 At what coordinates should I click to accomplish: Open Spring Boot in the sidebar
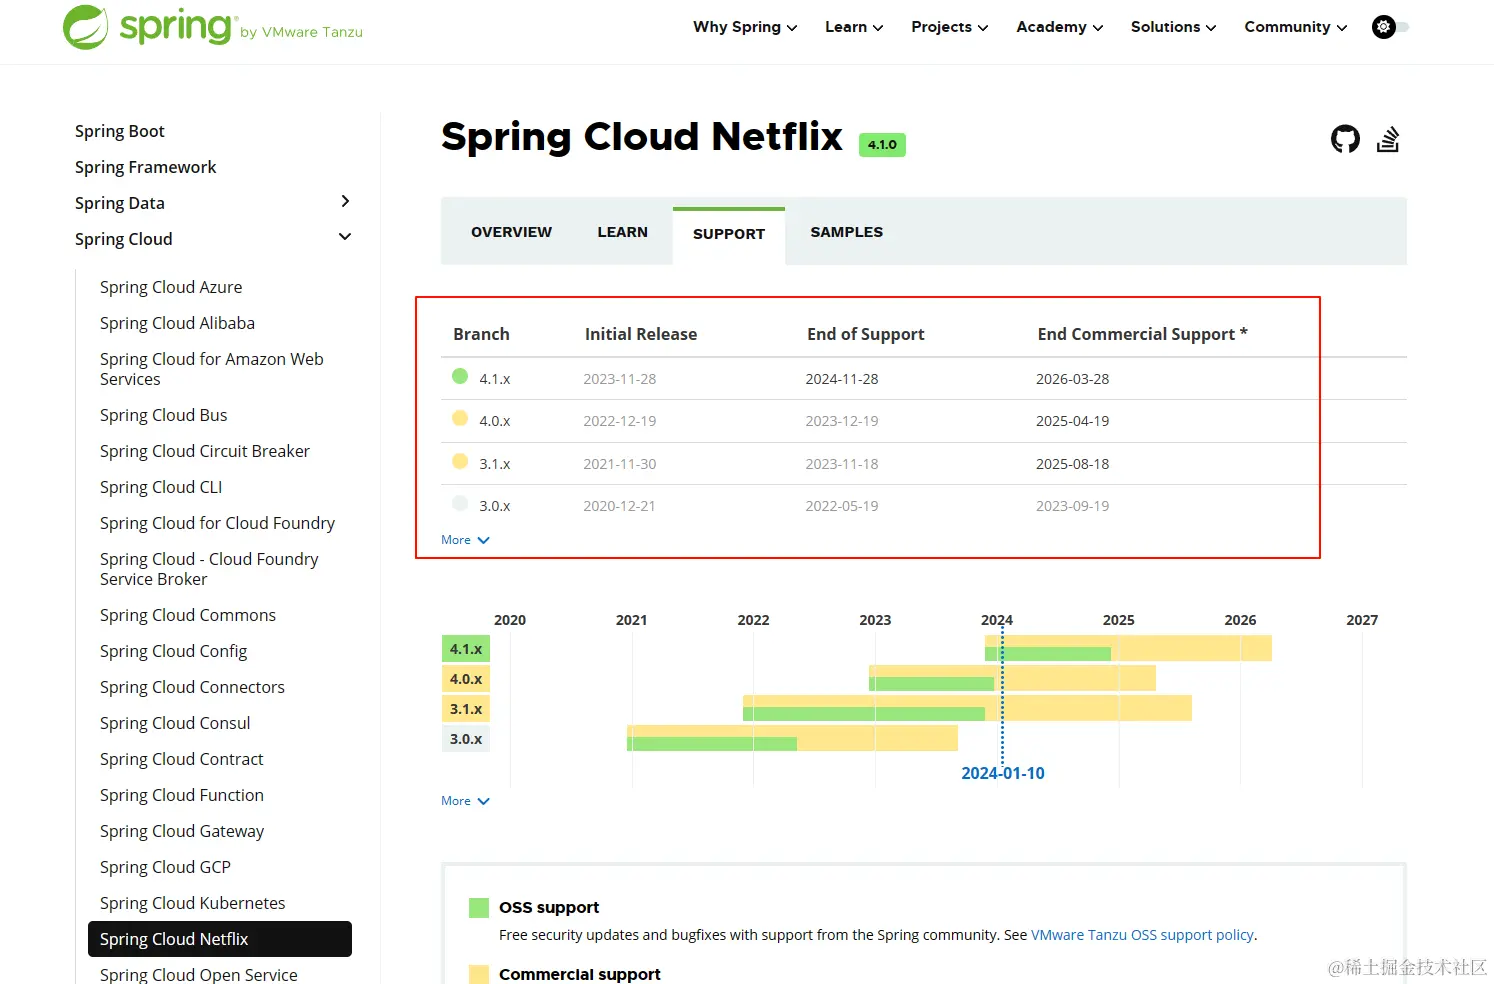pyautogui.click(x=120, y=131)
